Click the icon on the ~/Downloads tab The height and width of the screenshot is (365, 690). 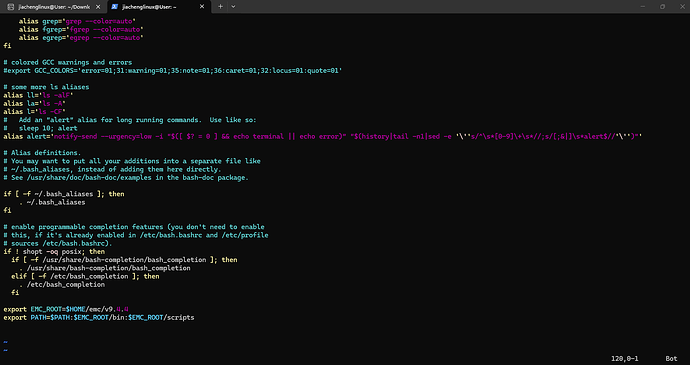tap(11, 7)
